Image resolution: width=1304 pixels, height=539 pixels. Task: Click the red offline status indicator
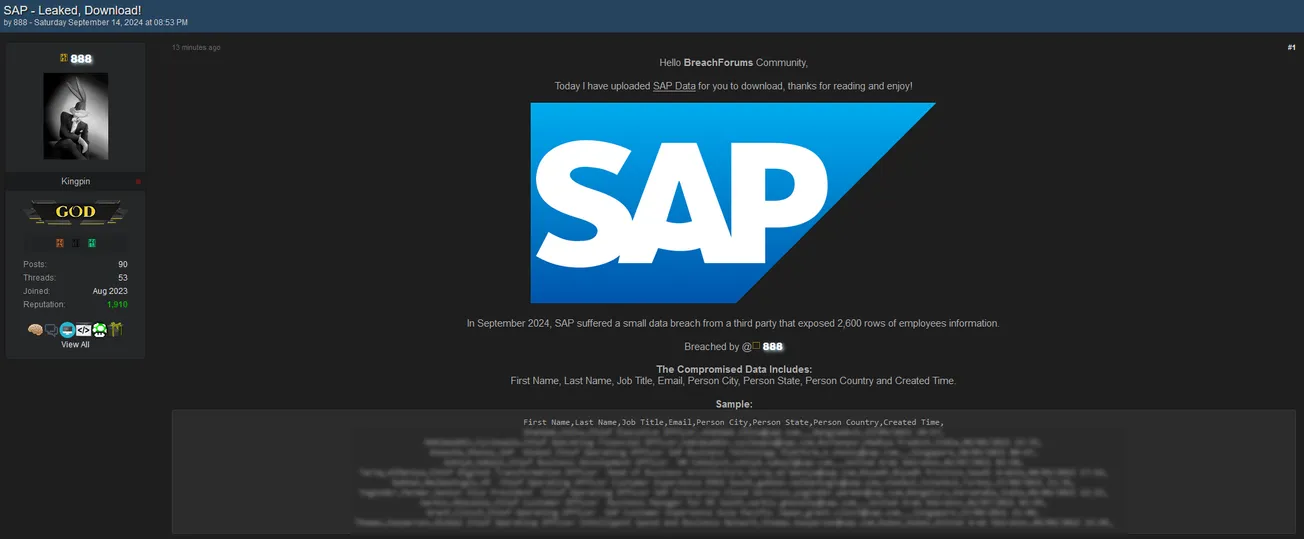tap(138, 182)
